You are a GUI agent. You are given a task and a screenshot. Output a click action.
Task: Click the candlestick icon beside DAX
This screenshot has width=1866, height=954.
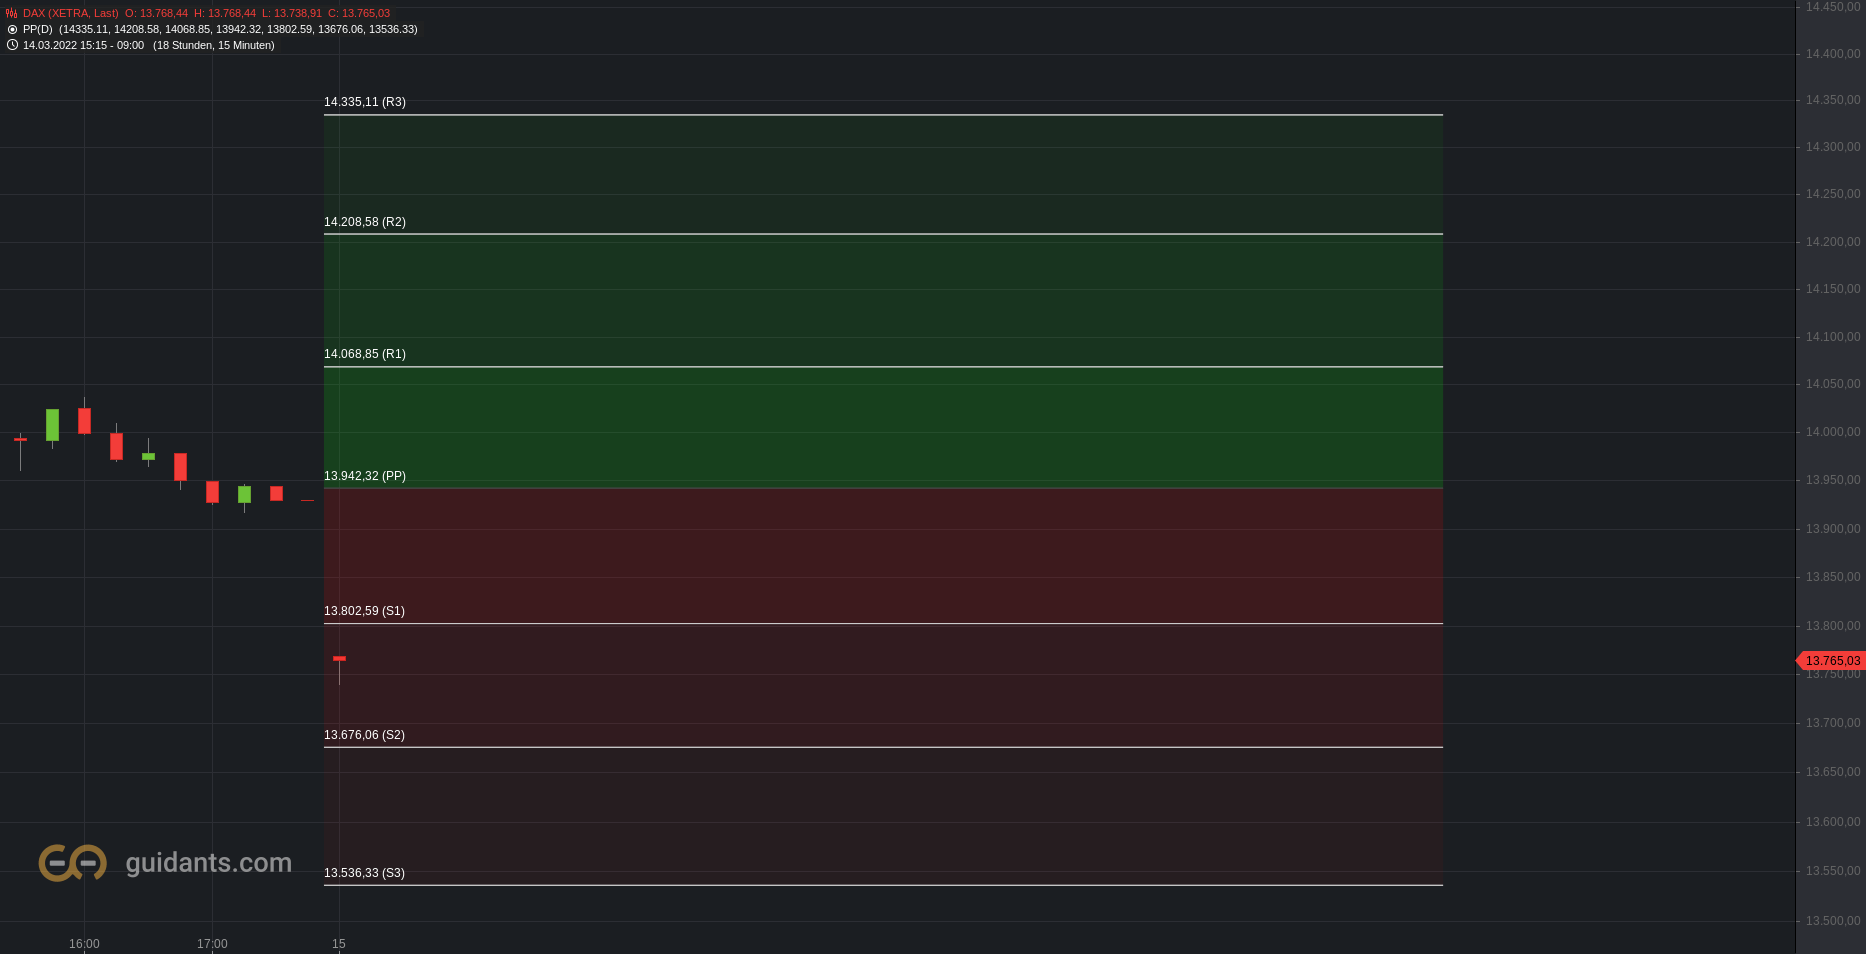click(x=12, y=14)
